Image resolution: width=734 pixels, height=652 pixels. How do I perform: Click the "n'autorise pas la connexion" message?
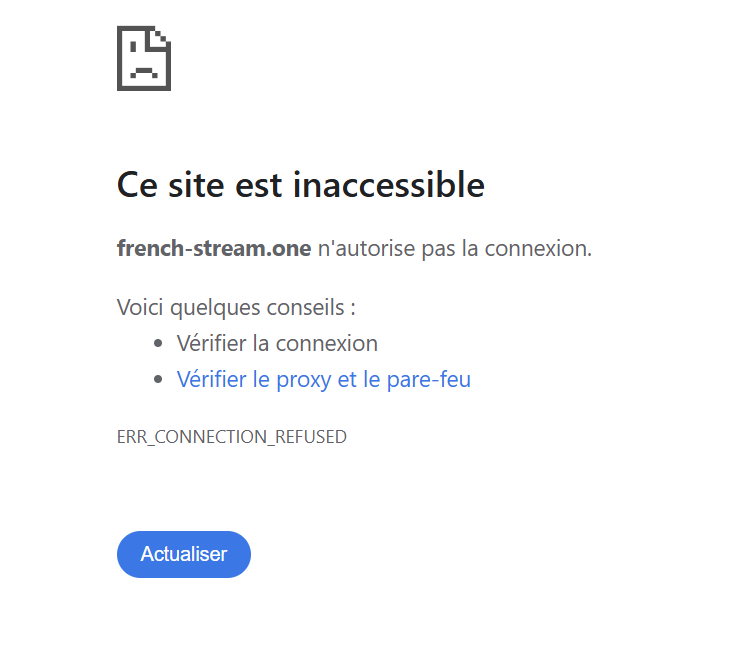[454, 249]
